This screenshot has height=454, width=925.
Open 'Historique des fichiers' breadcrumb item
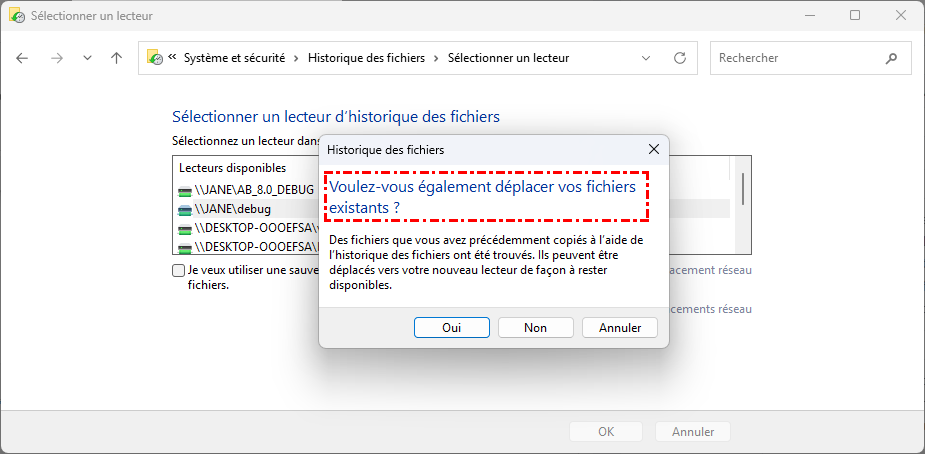[366, 58]
